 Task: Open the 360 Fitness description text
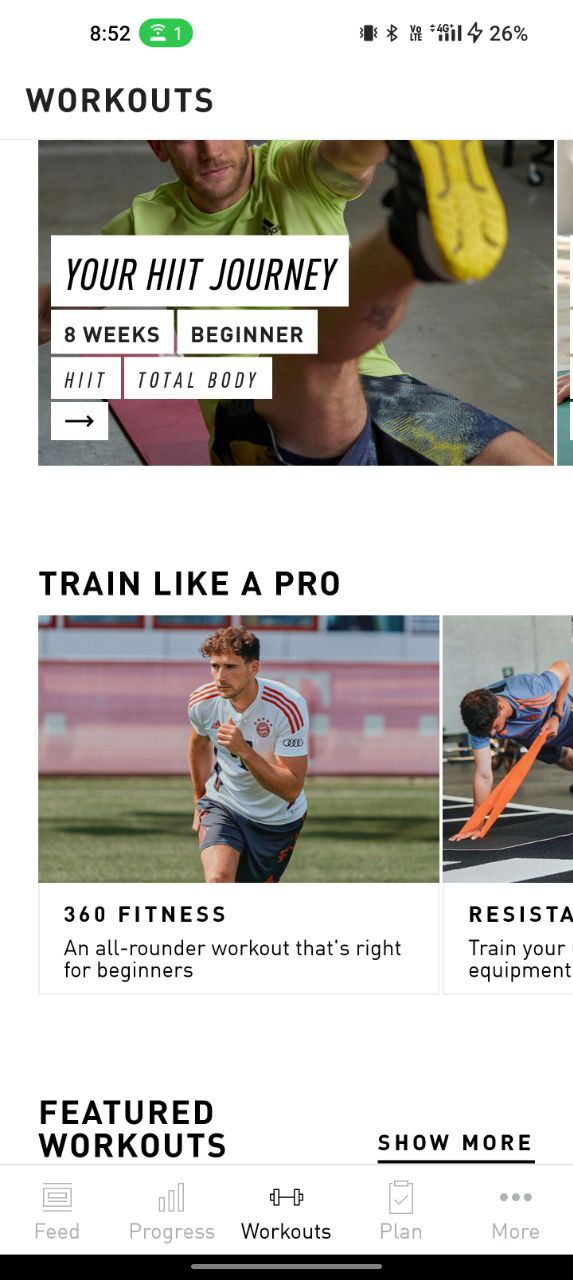233,959
